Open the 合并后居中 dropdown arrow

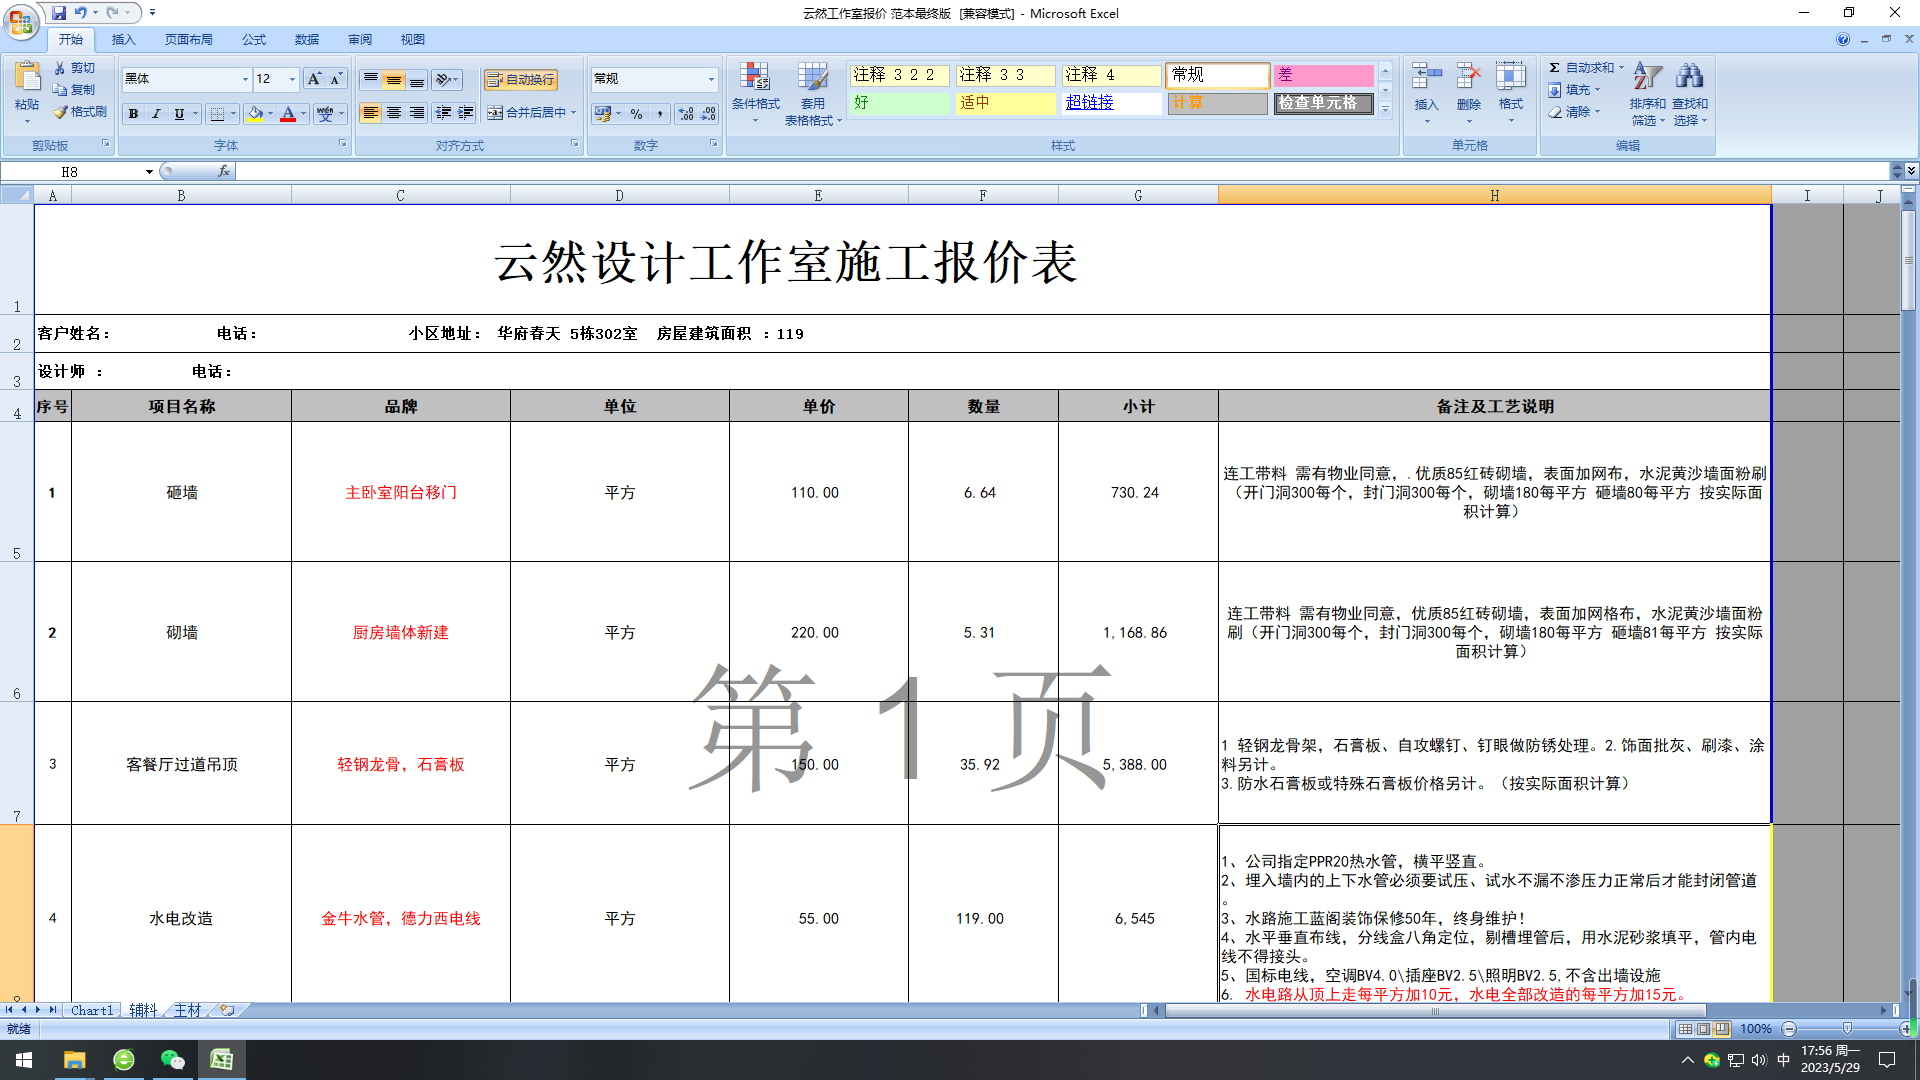pyautogui.click(x=574, y=113)
